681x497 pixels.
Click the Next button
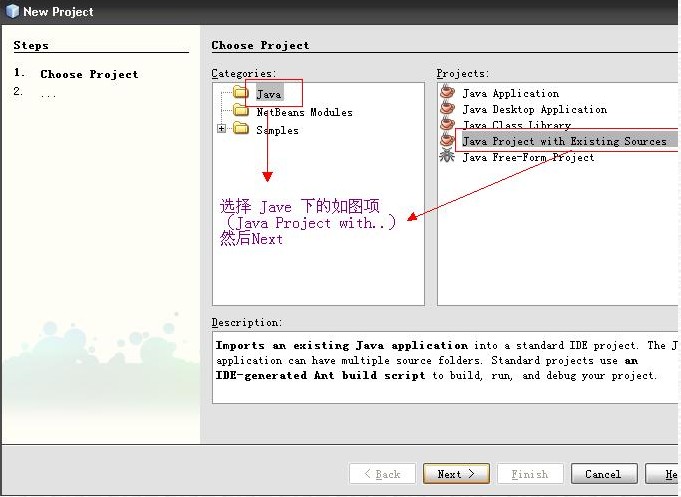456,474
